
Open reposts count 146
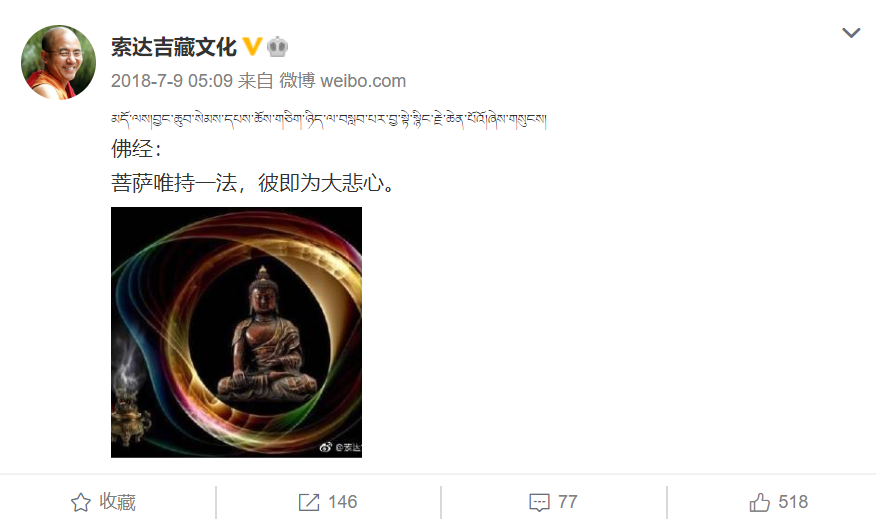point(342,502)
